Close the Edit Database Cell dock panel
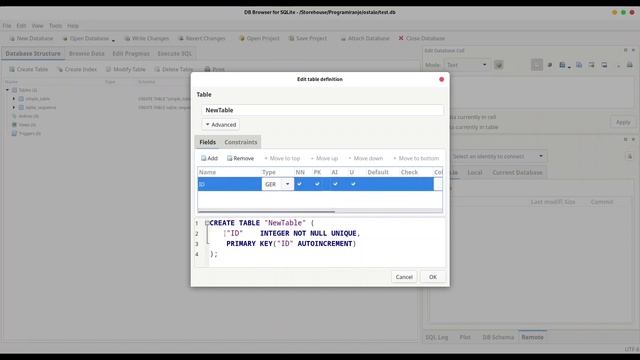Viewport: 640px width, 360px height. click(x=633, y=50)
